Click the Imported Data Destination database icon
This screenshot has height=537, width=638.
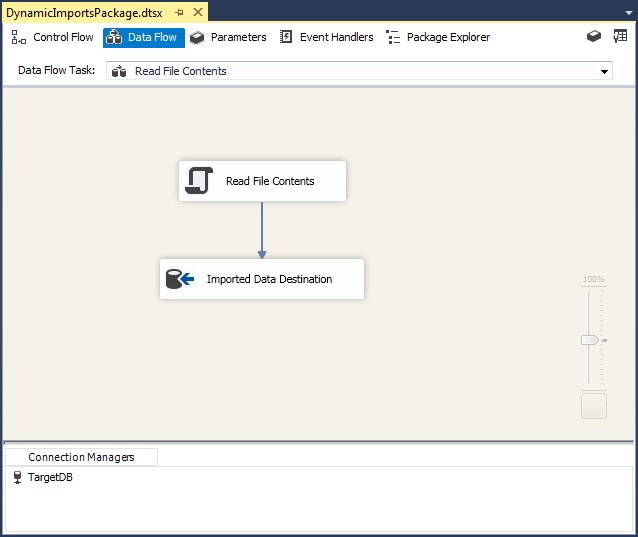click(x=180, y=279)
